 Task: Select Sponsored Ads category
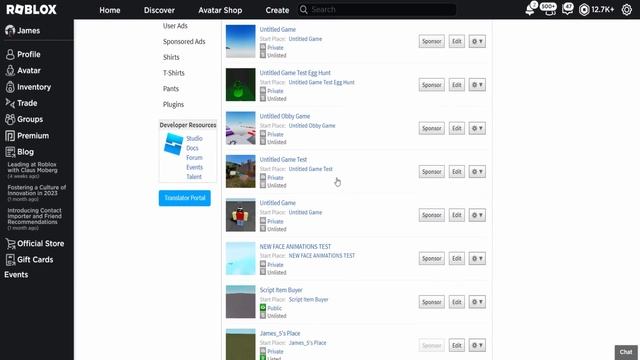point(184,42)
